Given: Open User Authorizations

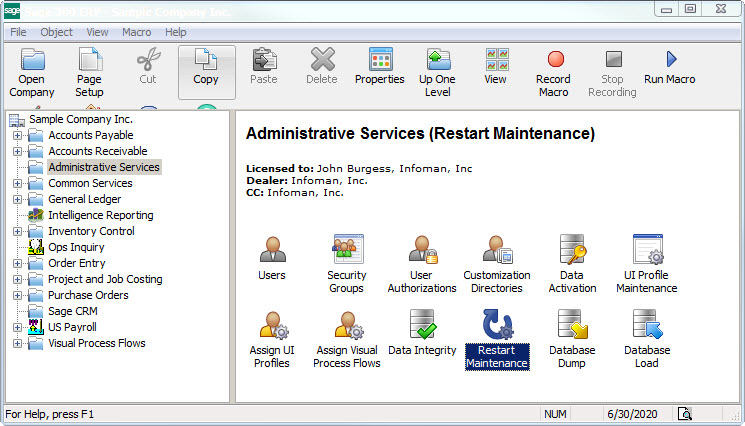Looking at the screenshot, I should [x=422, y=264].
